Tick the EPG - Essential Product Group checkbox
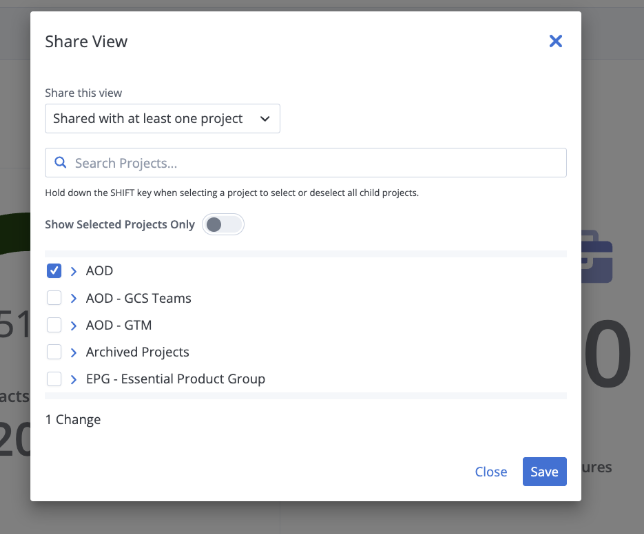The width and height of the screenshot is (644, 534). coord(54,379)
